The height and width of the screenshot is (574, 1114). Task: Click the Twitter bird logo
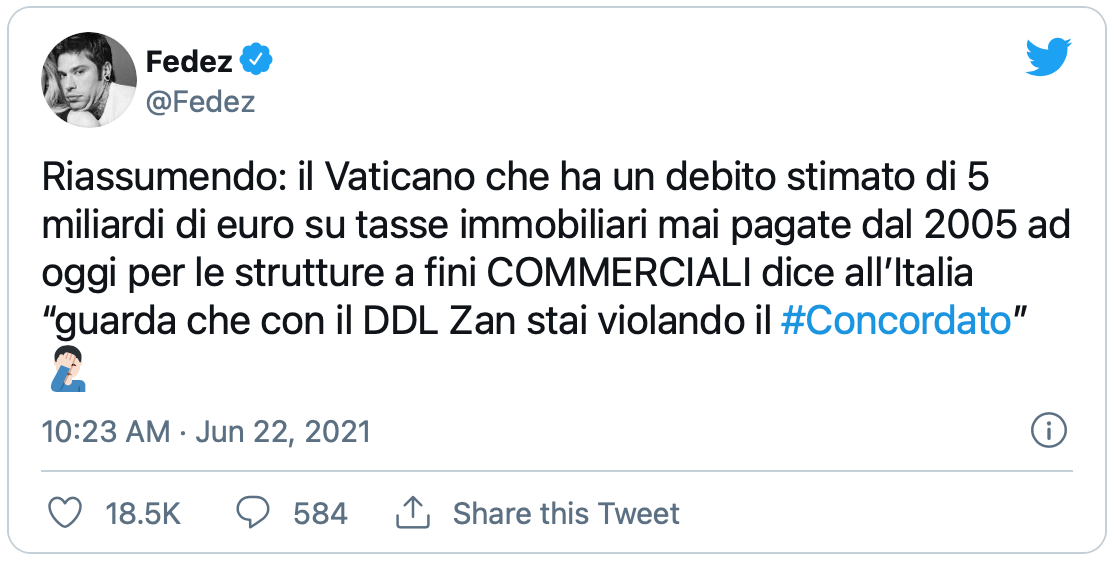1048,58
